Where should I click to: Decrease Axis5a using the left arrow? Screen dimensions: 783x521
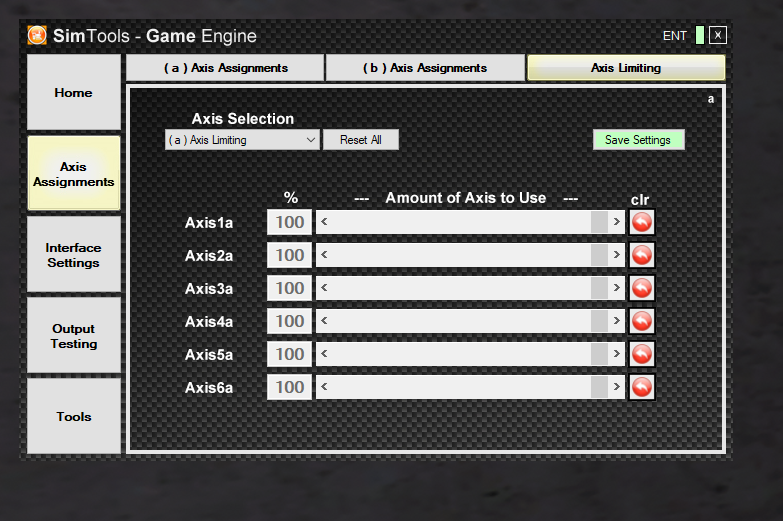coord(325,354)
